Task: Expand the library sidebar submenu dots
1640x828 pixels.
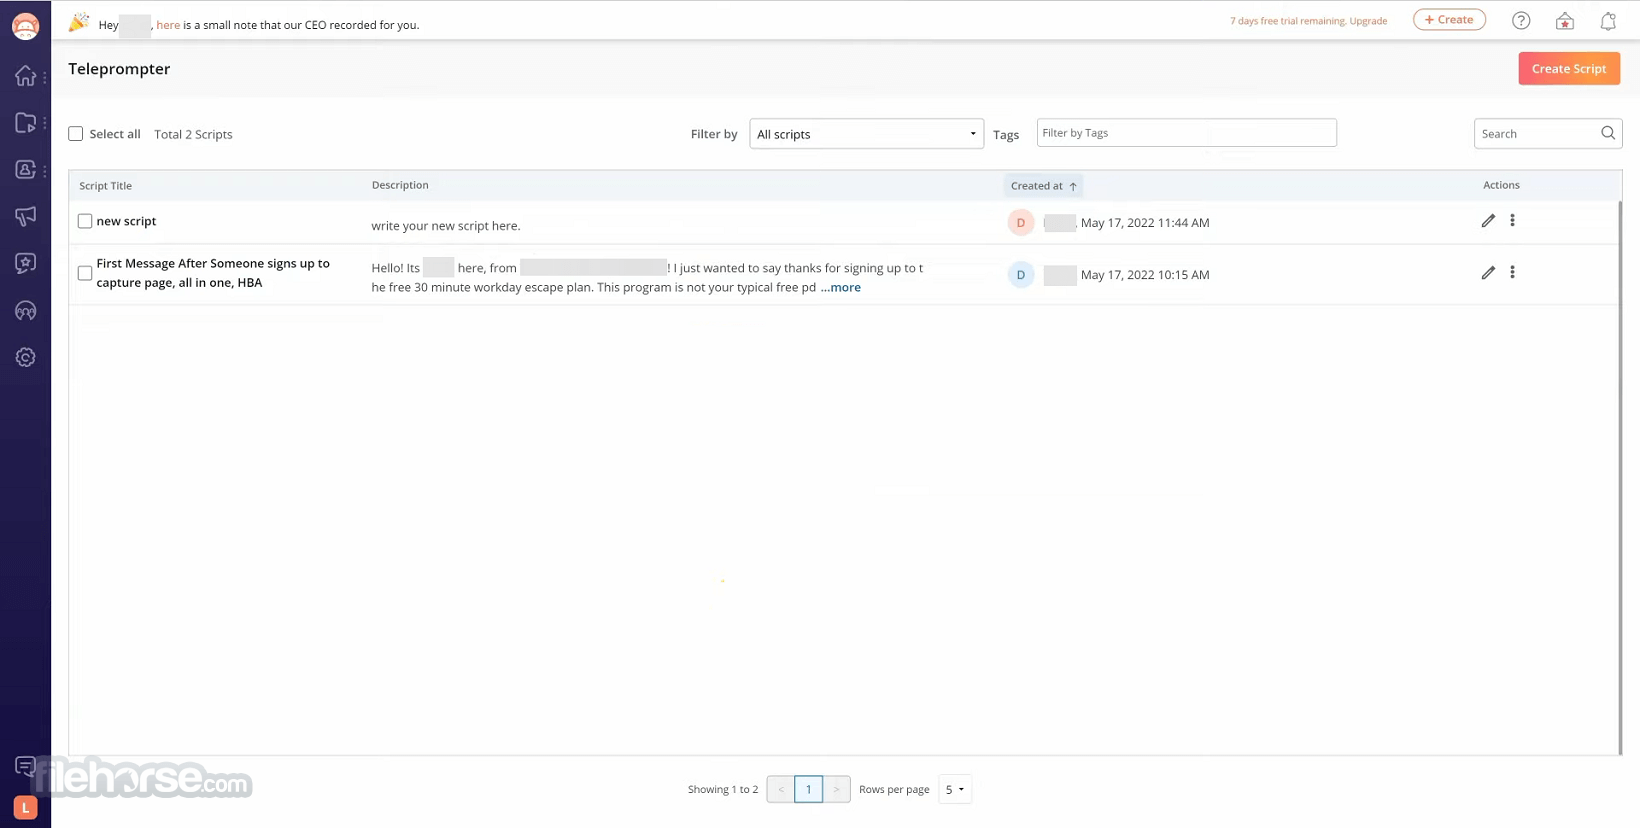Action: [x=44, y=124]
